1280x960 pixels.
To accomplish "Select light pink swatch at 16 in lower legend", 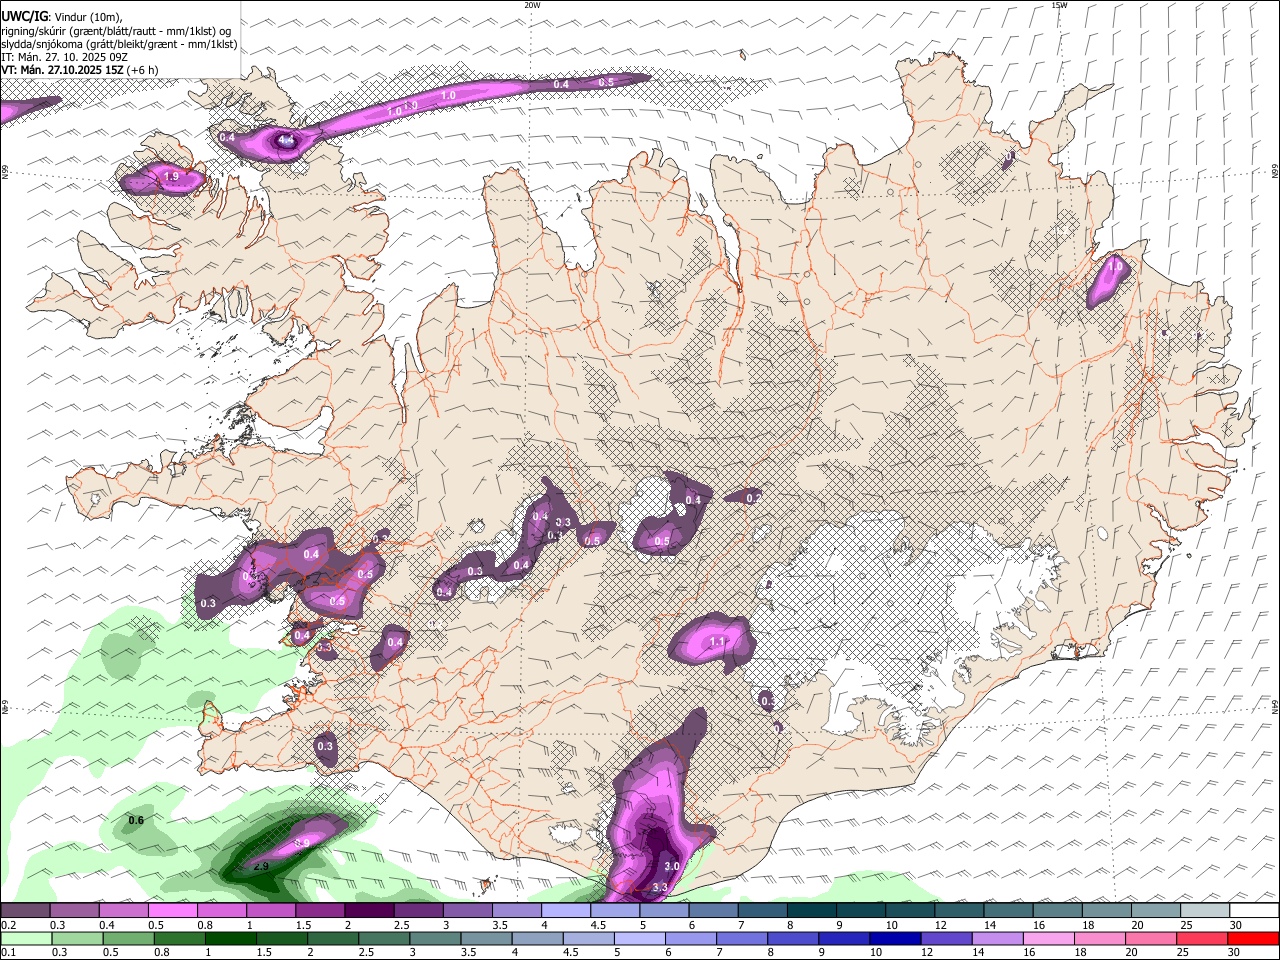I will coord(1048,938).
